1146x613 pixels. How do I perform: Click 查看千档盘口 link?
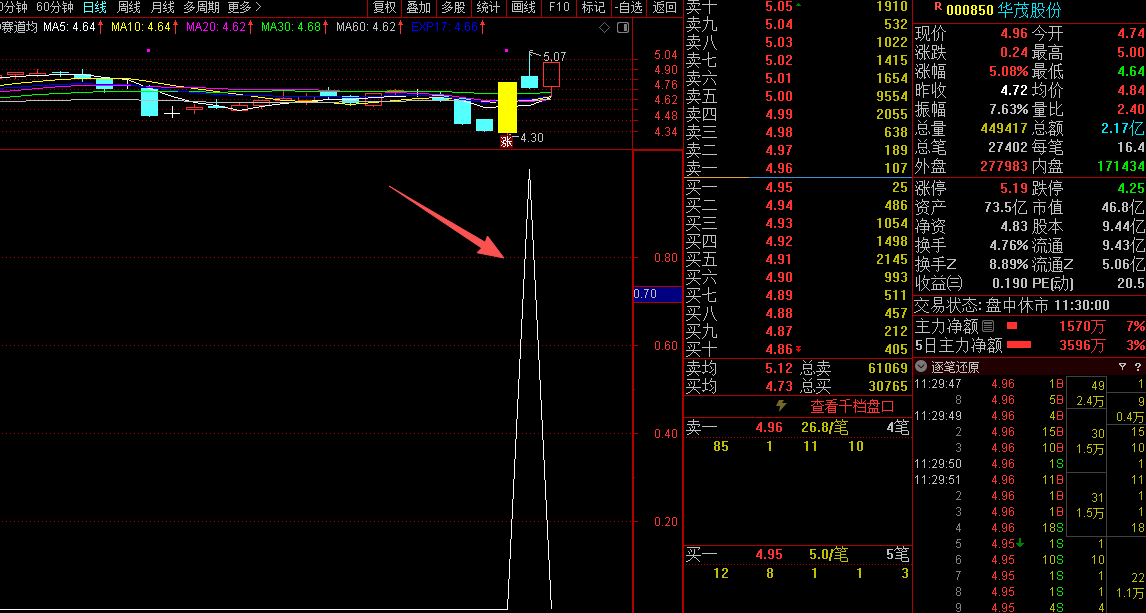(x=851, y=406)
